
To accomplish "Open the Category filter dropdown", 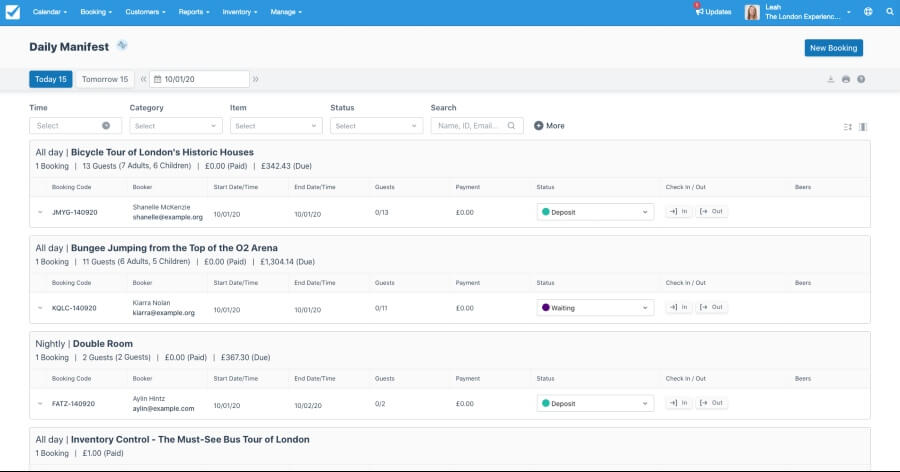I will [x=176, y=126].
